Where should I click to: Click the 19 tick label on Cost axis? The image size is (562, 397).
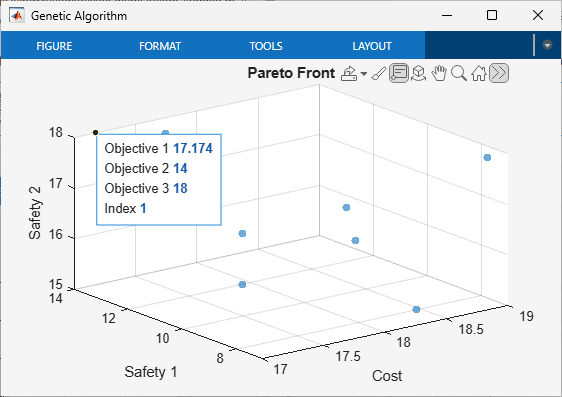pyautogui.click(x=527, y=316)
